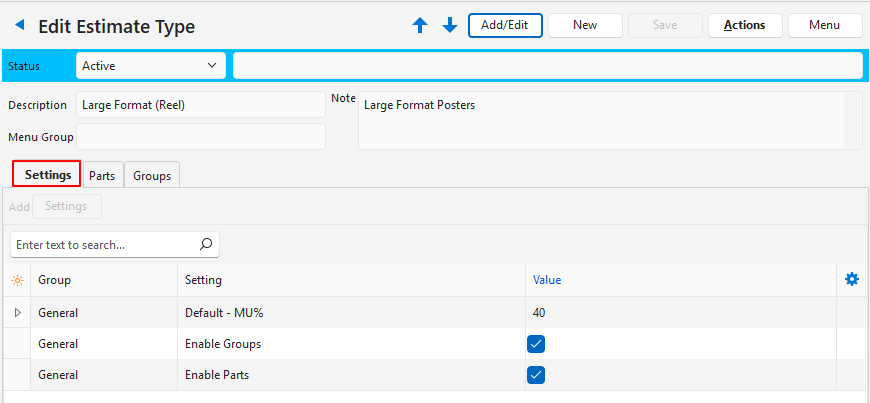Image resolution: width=870 pixels, height=403 pixels.
Task: Sort grid by the Value column header
Action: tap(547, 280)
